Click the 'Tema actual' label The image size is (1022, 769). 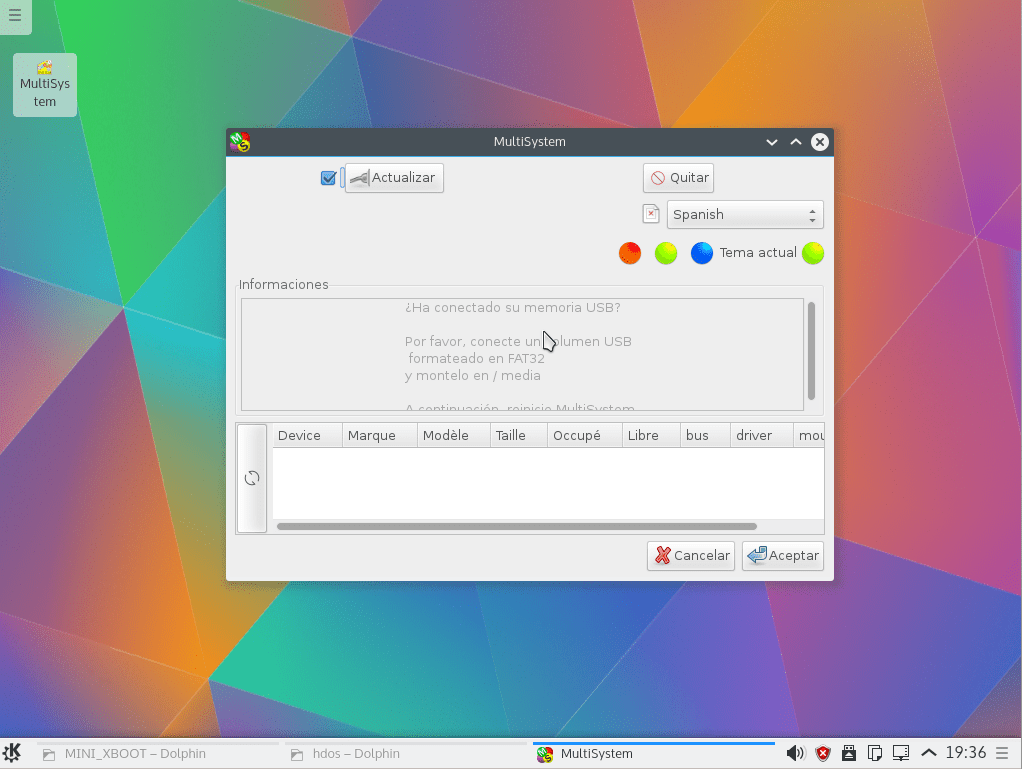click(x=758, y=253)
